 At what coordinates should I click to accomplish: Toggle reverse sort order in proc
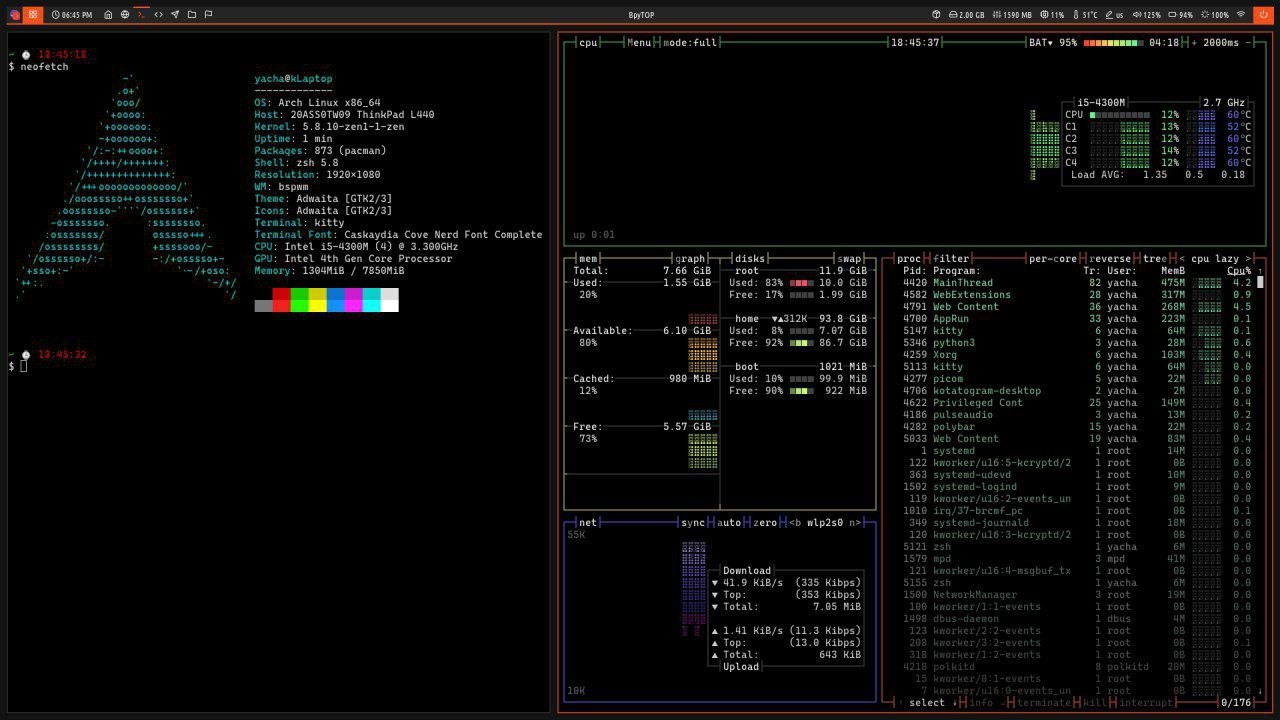(x=1110, y=259)
